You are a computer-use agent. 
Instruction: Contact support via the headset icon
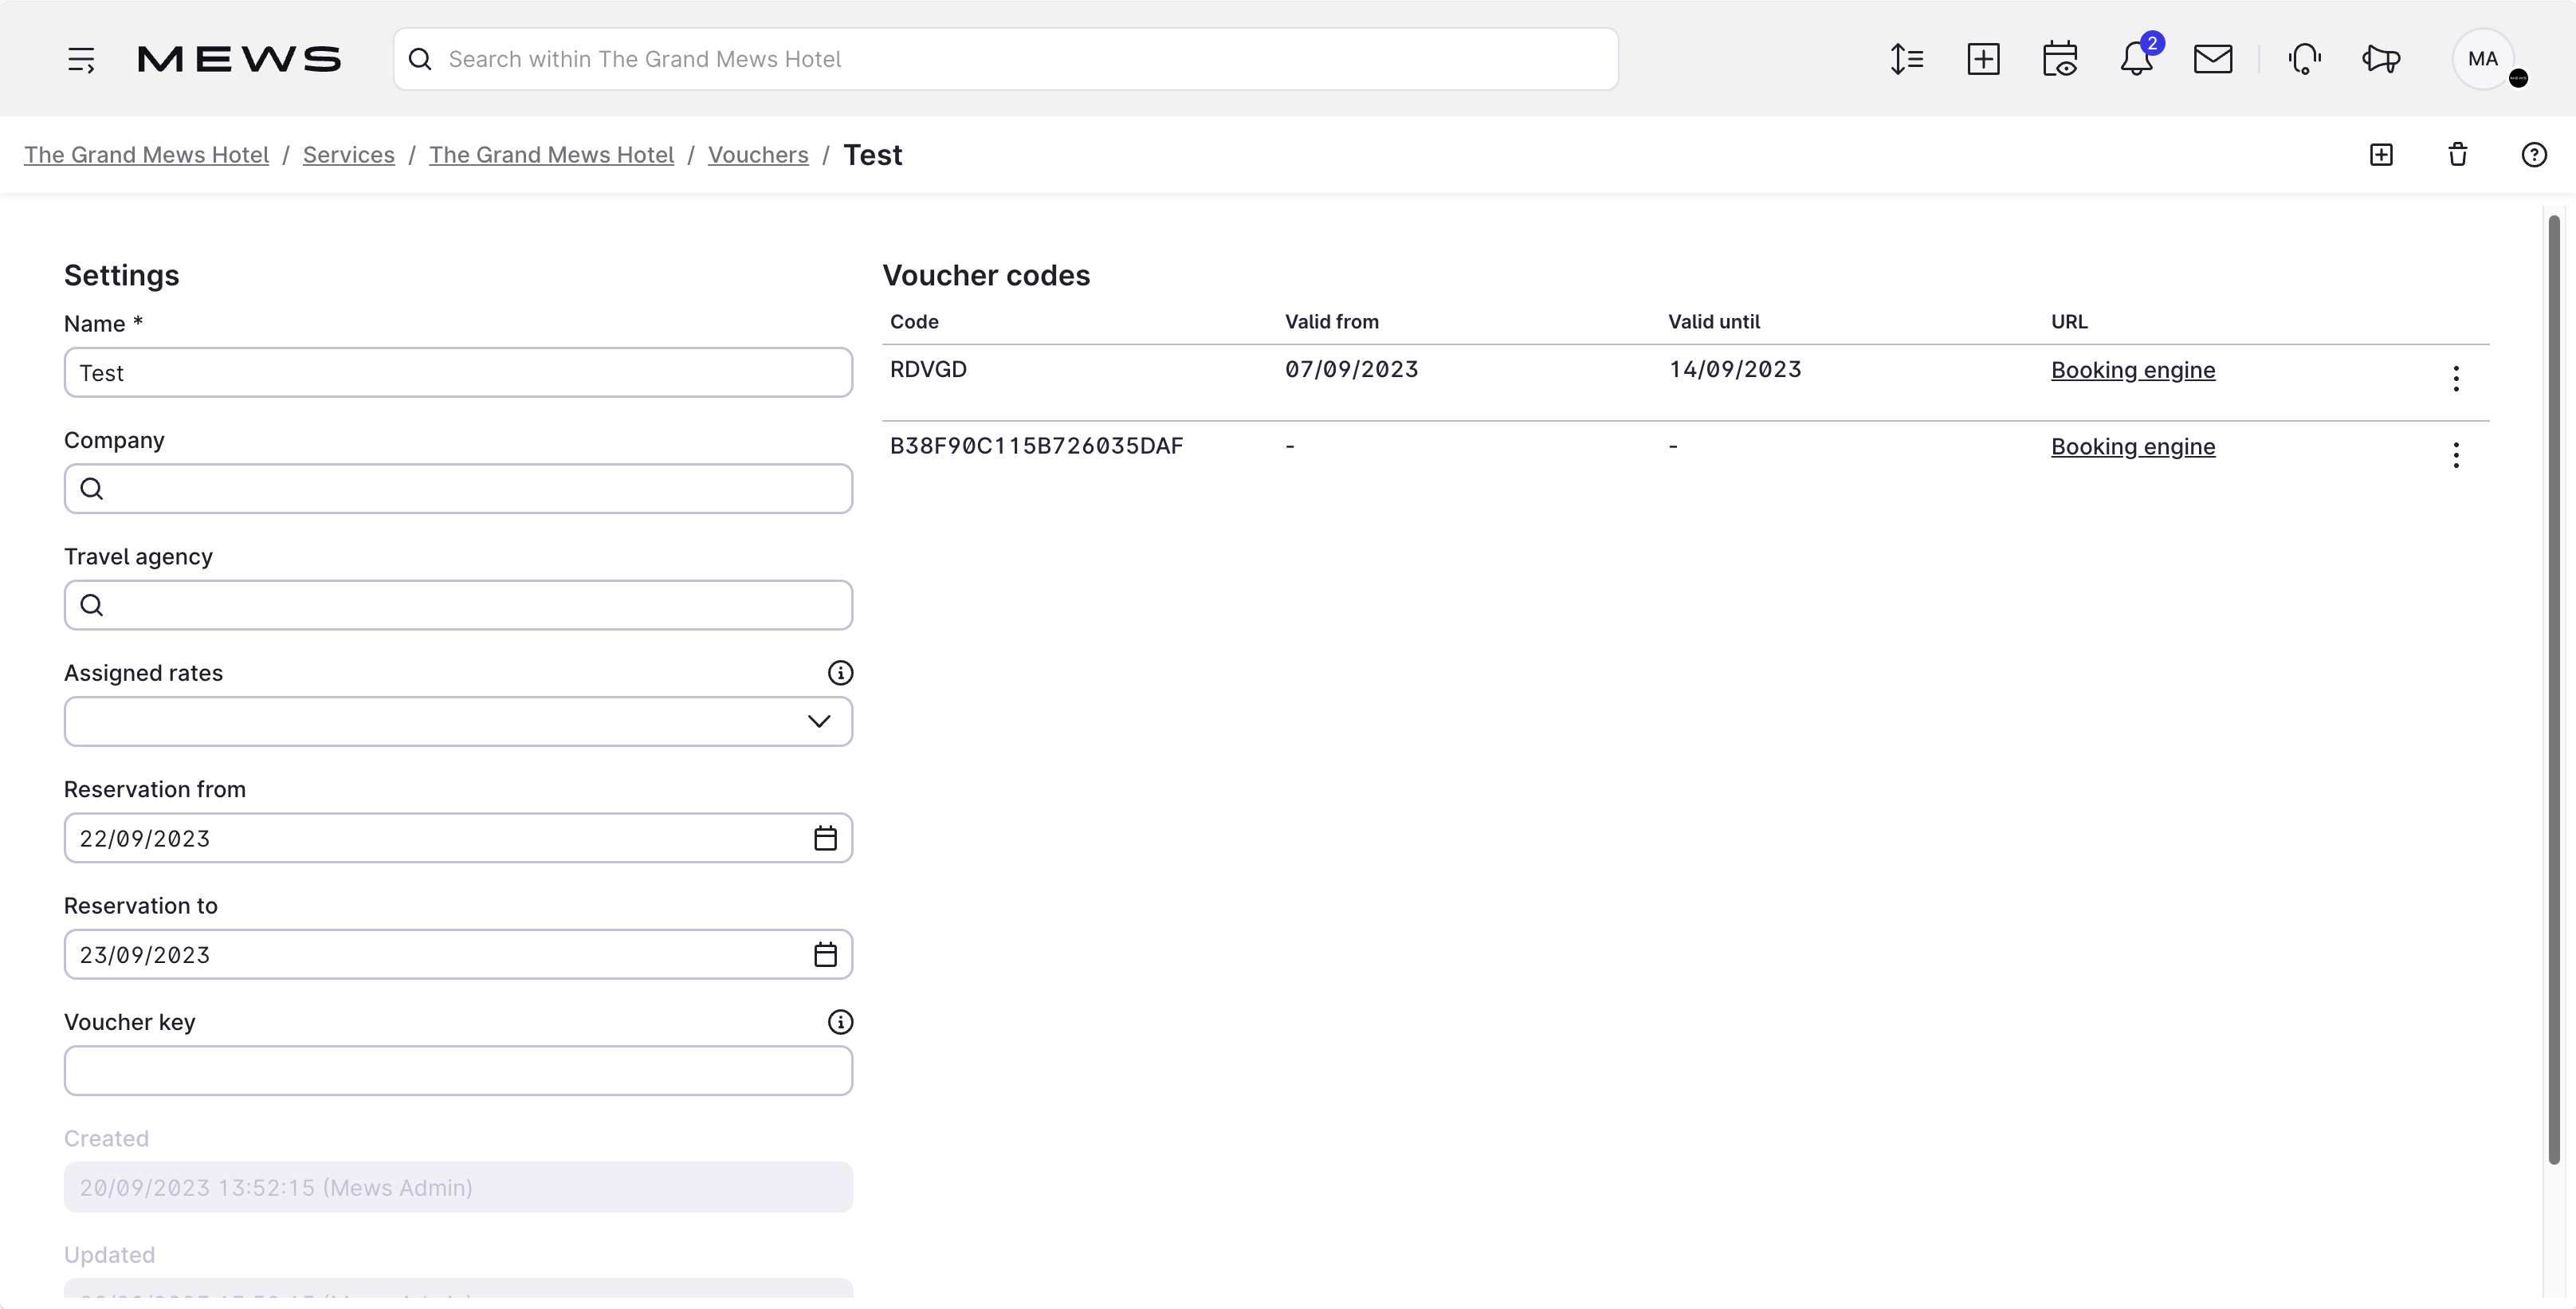(x=2304, y=58)
